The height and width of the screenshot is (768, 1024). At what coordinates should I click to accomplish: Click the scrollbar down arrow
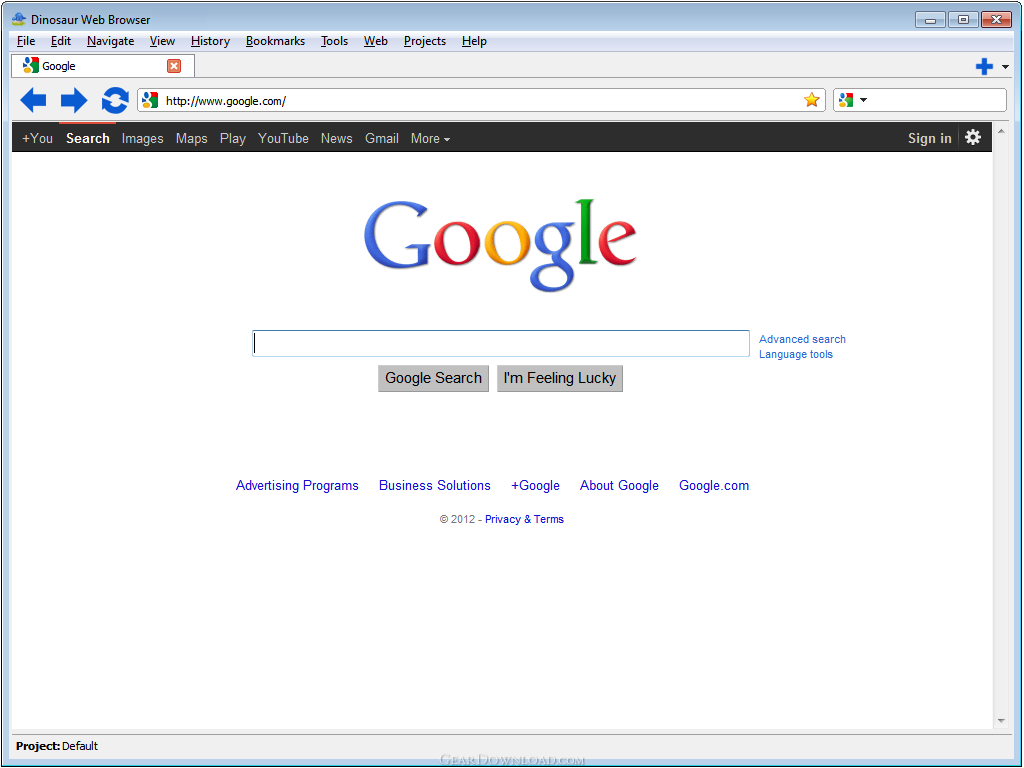[1000, 721]
